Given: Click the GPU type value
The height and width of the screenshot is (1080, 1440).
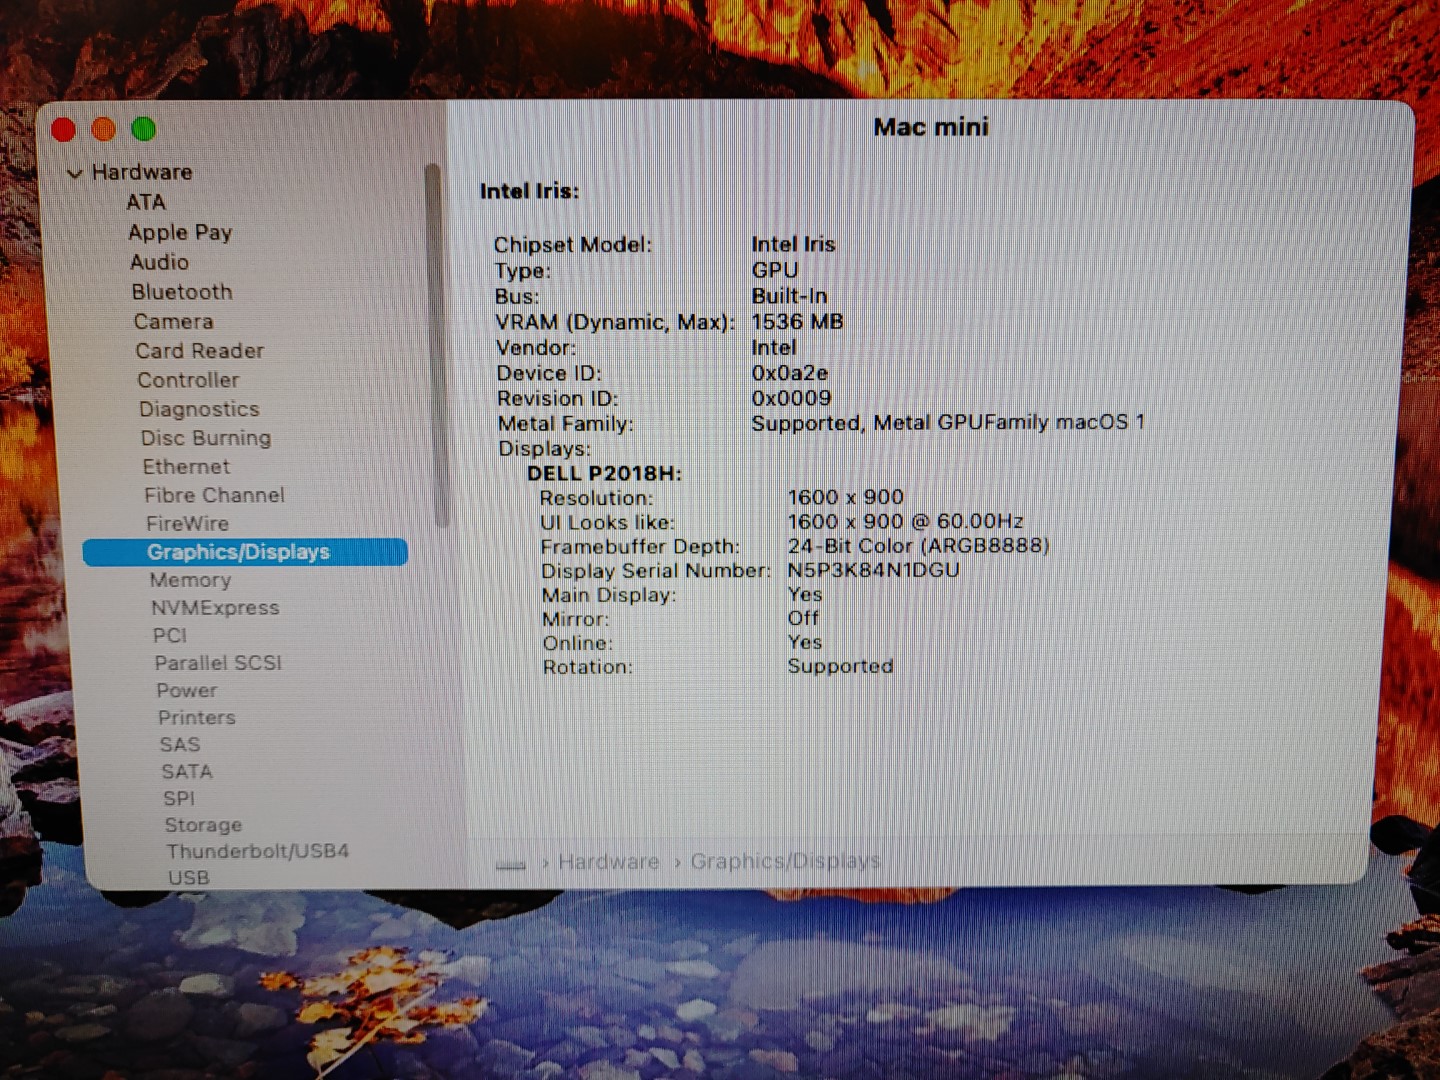Looking at the screenshot, I should click(x=775, y=270).
